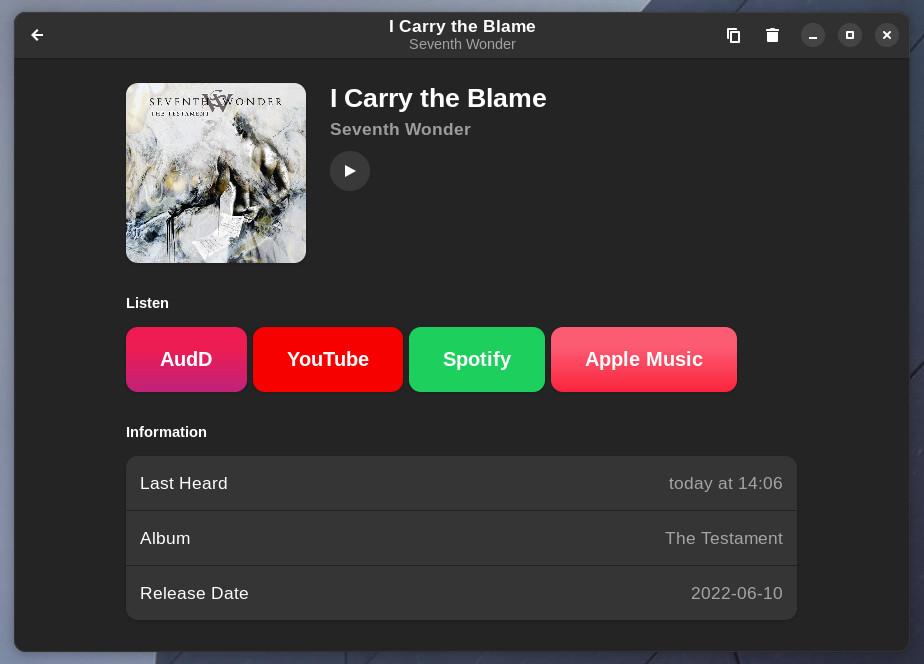Delete this song using the trash icon
924x664 pixels.
[x=772, y=35]
